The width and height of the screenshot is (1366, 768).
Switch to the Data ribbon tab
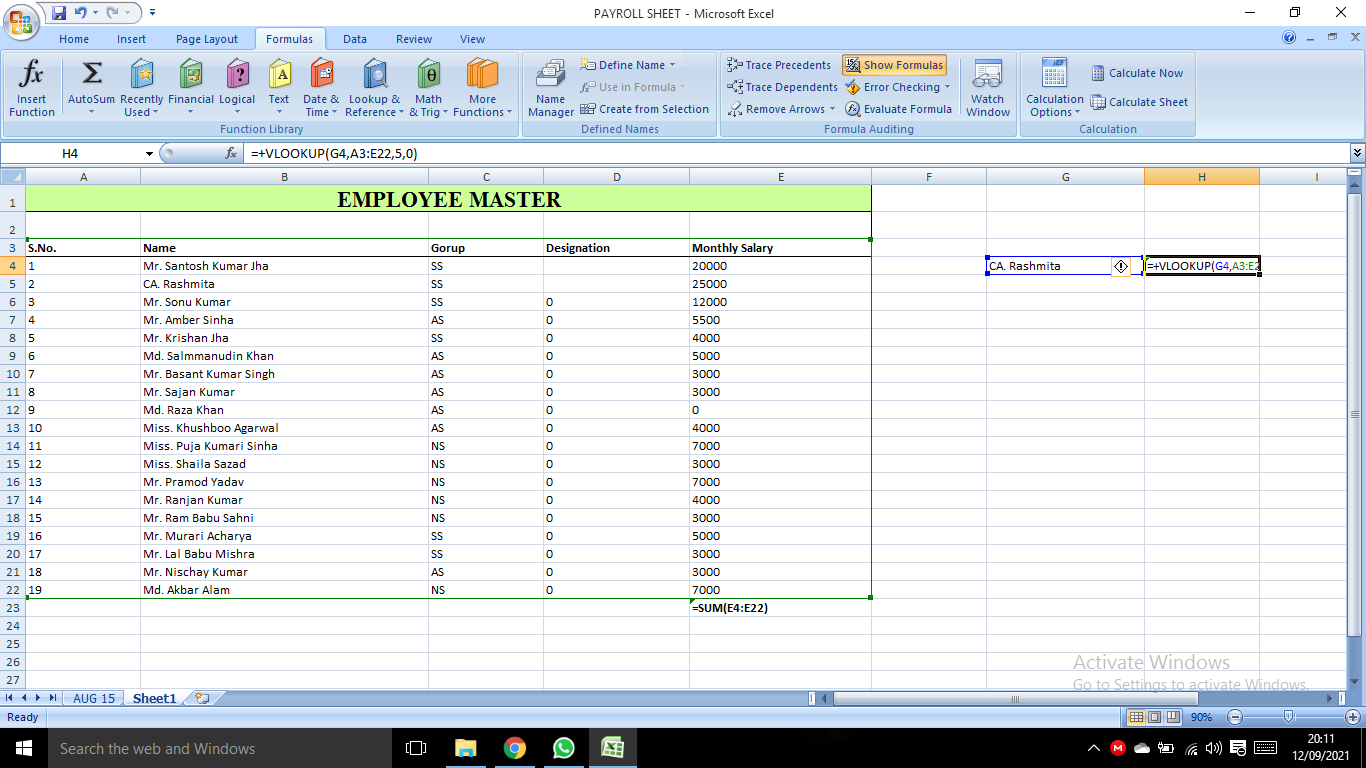point(355,39)
